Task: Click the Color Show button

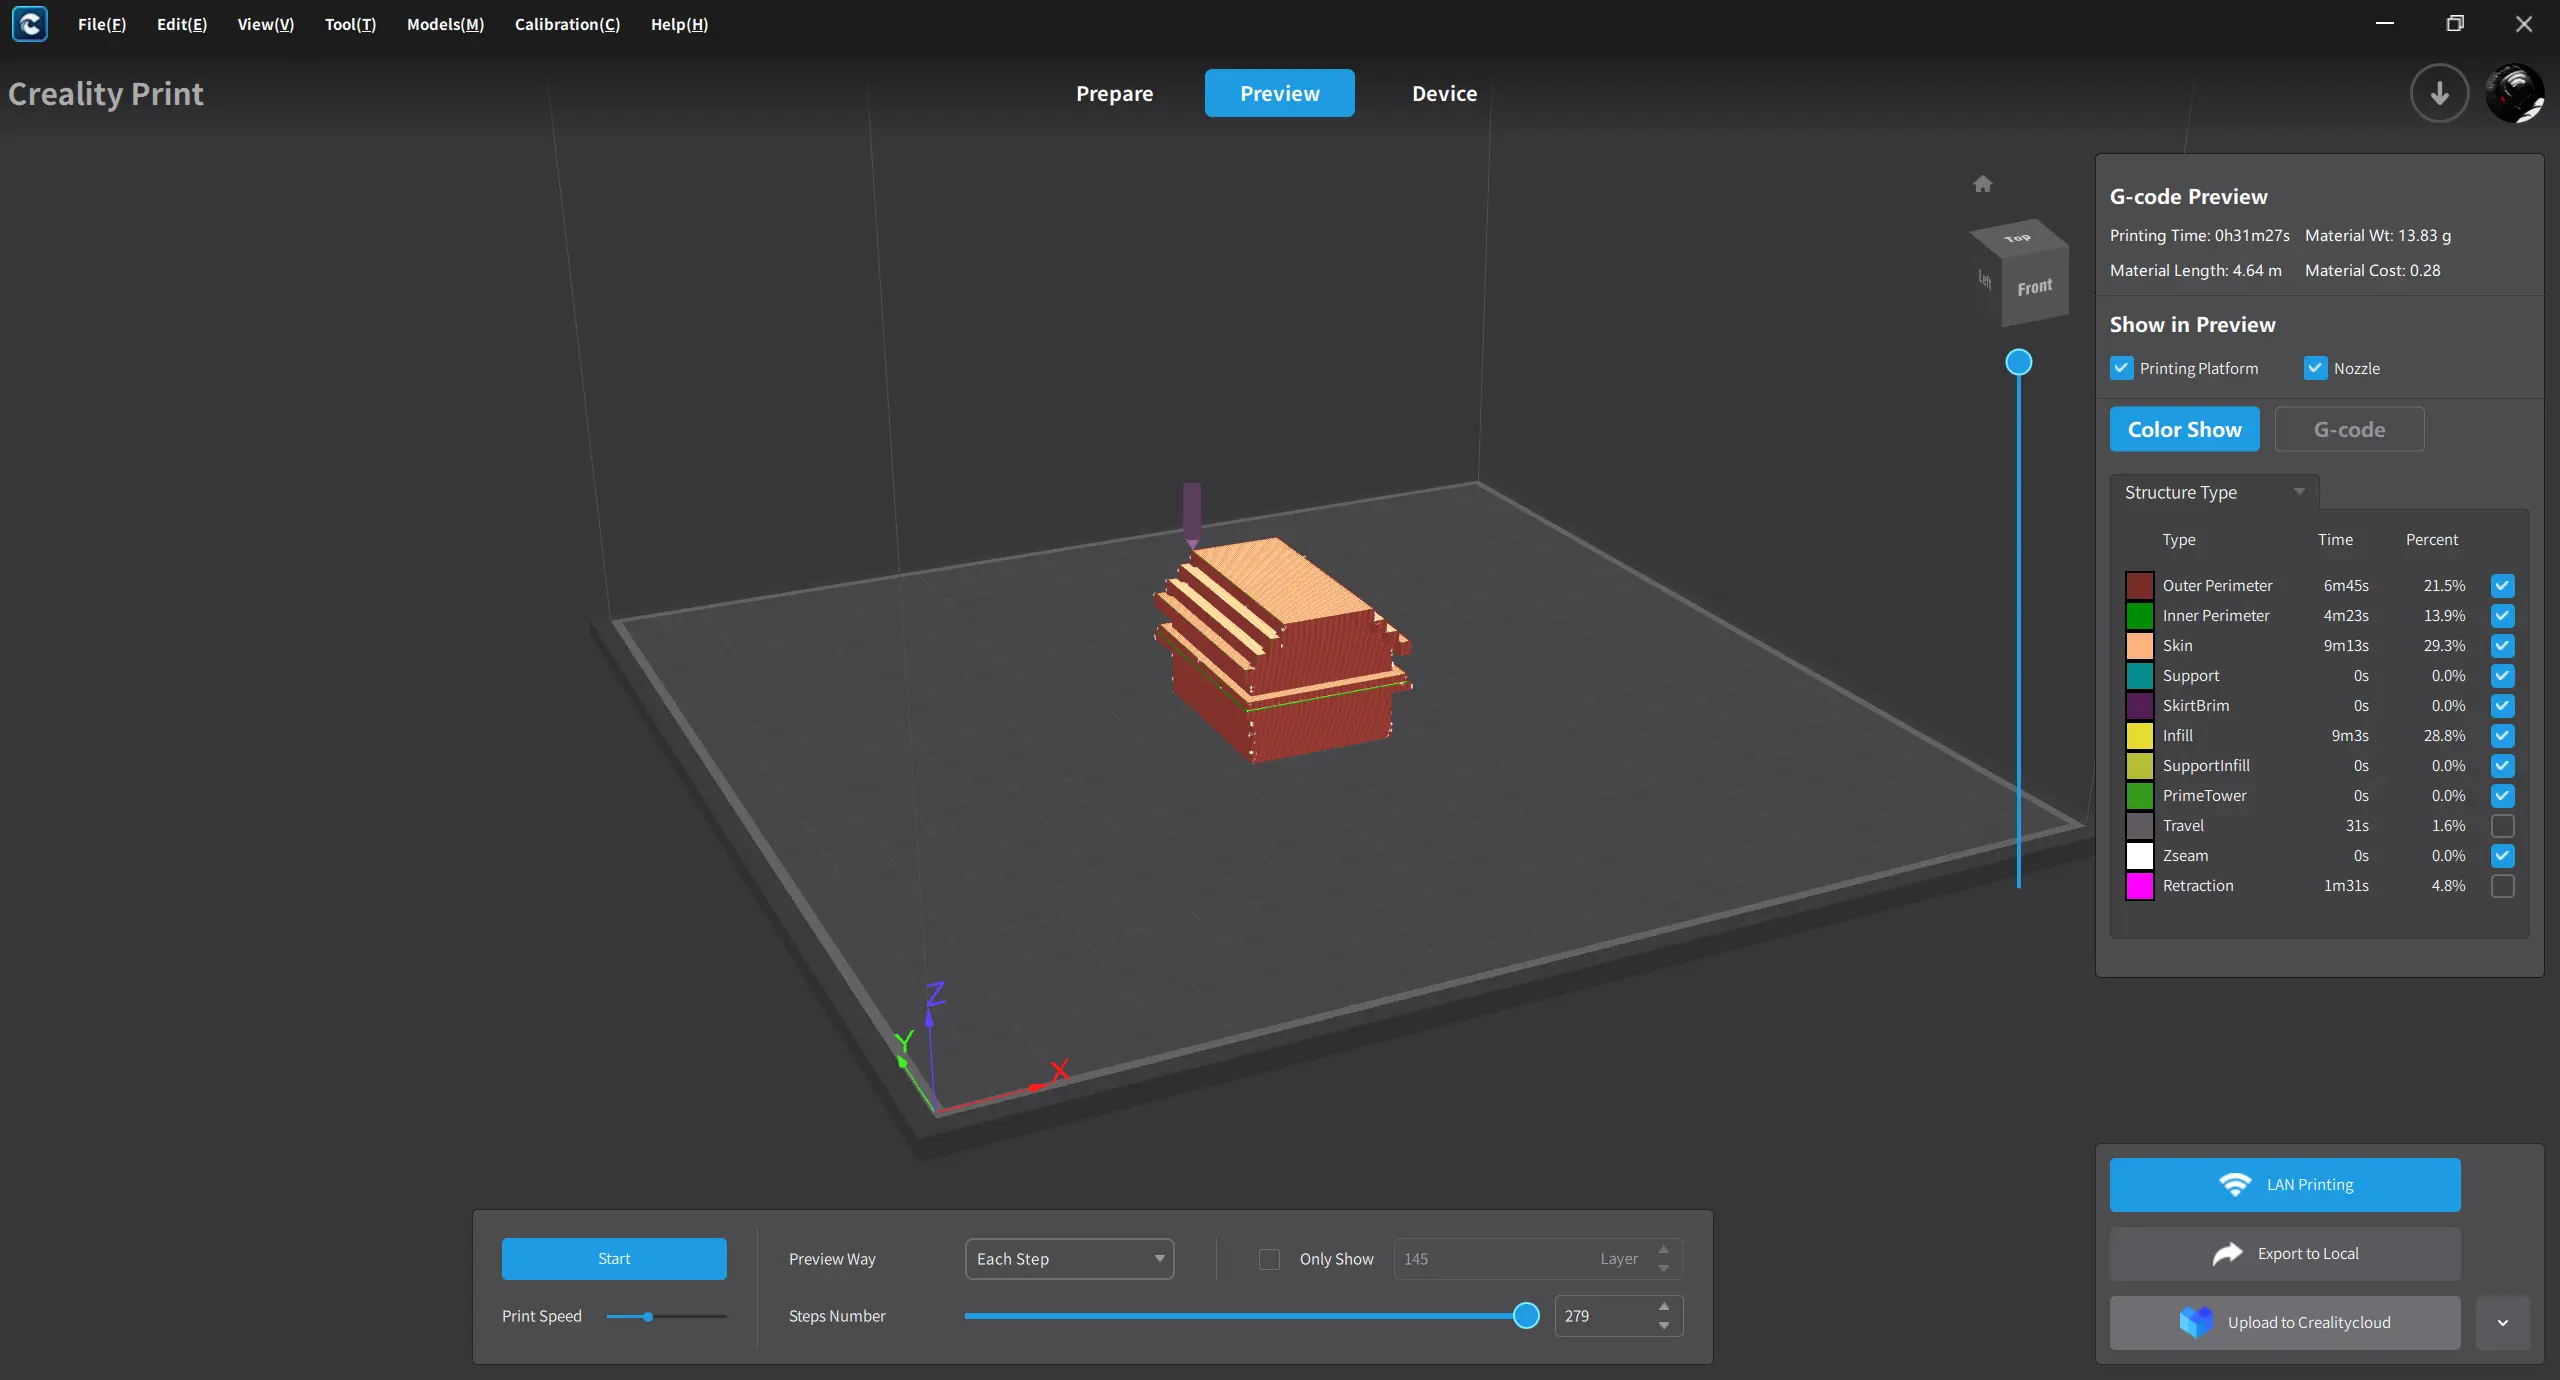Action: pos(2184,429)
